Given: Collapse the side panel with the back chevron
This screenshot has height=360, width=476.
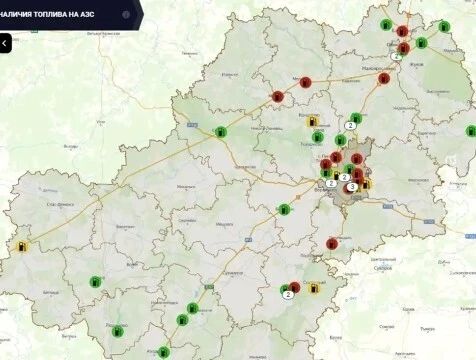Looking at the screenshot, I should [x=5, y=43].
